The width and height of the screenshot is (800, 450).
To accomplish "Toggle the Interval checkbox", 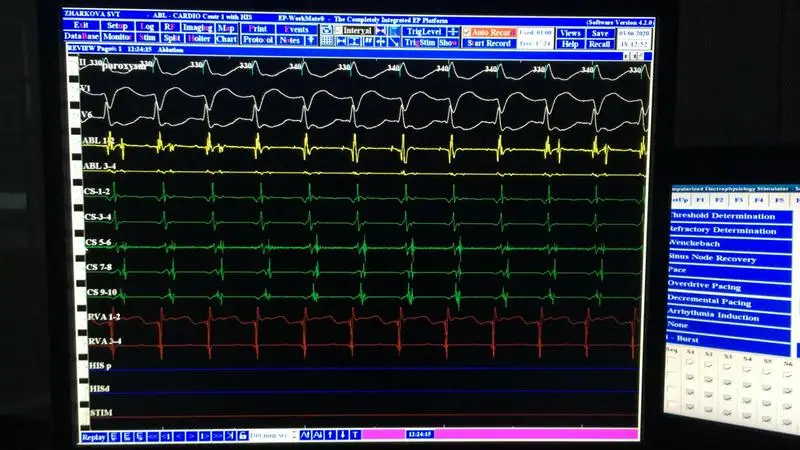I will [338, 31].
